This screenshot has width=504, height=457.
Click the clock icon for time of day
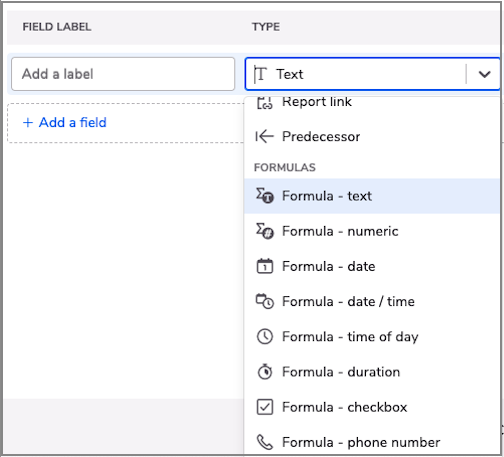tap(265, 337)
